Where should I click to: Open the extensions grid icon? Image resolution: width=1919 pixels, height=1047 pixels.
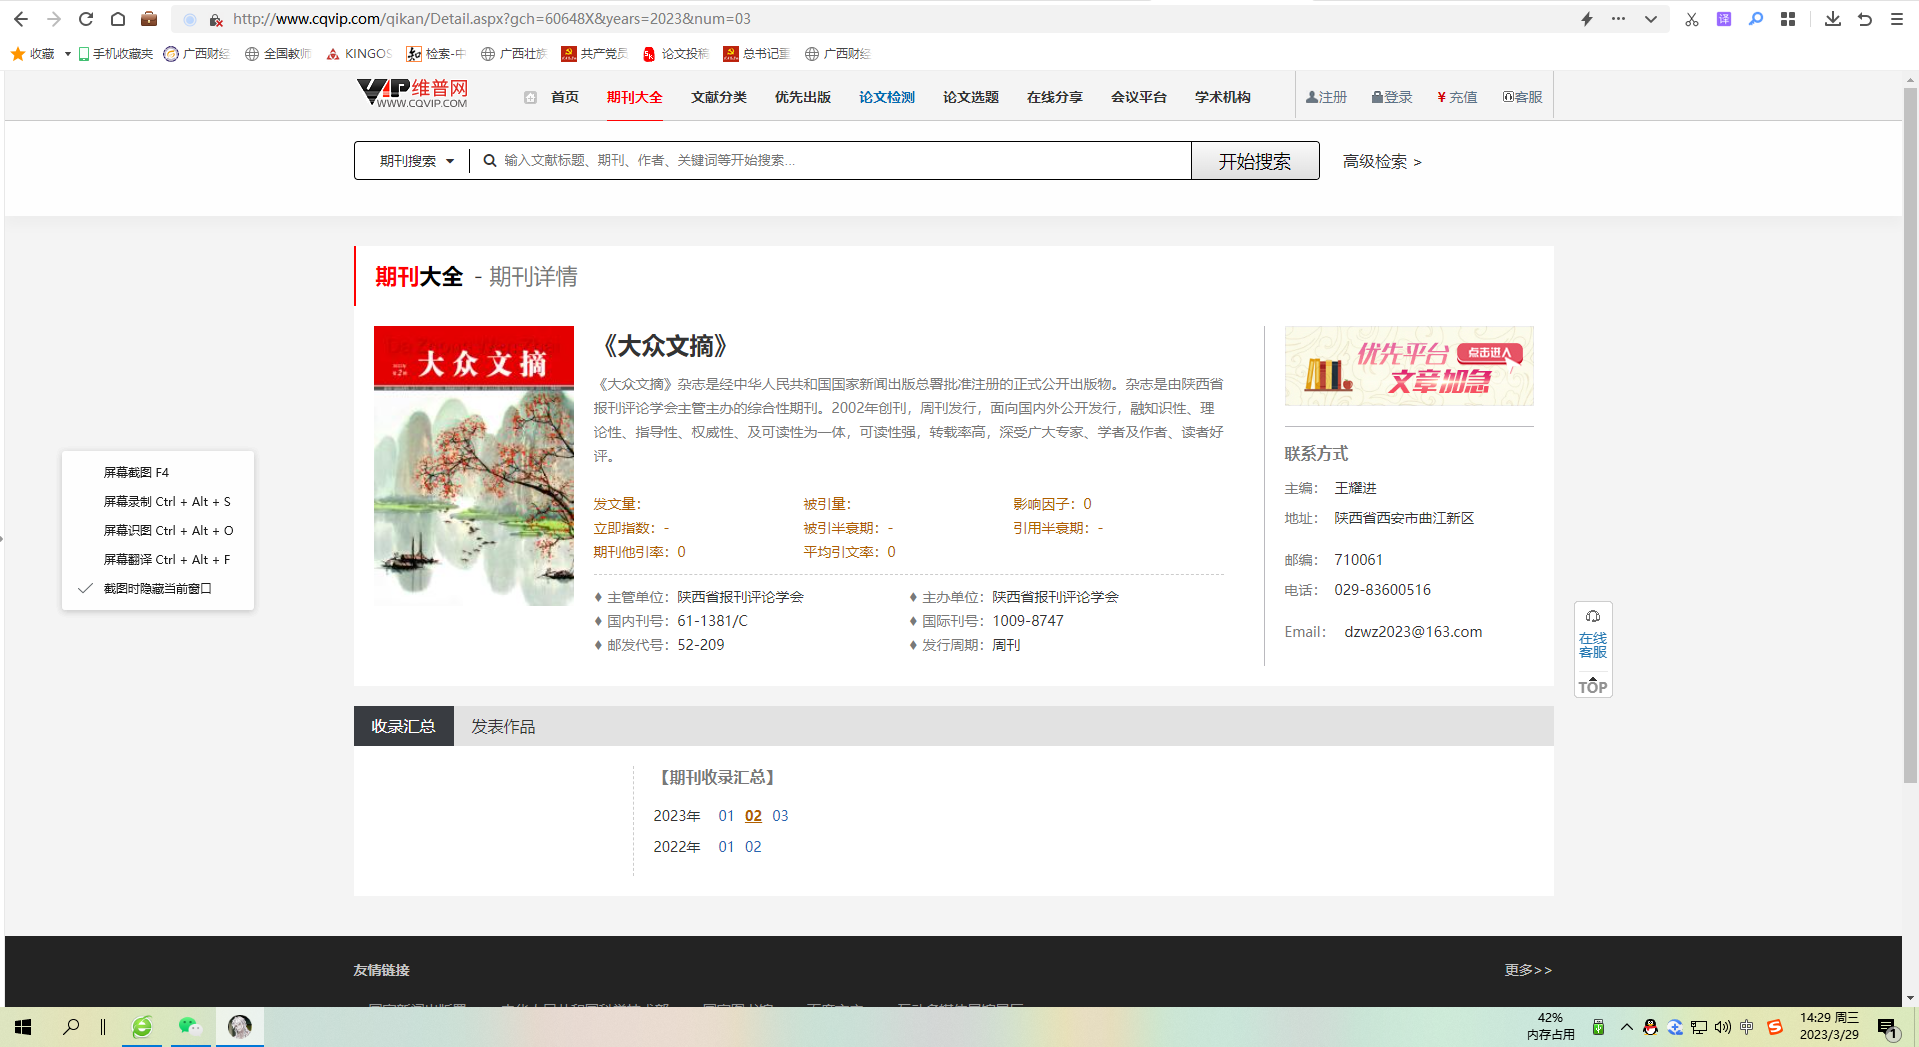1788,19
